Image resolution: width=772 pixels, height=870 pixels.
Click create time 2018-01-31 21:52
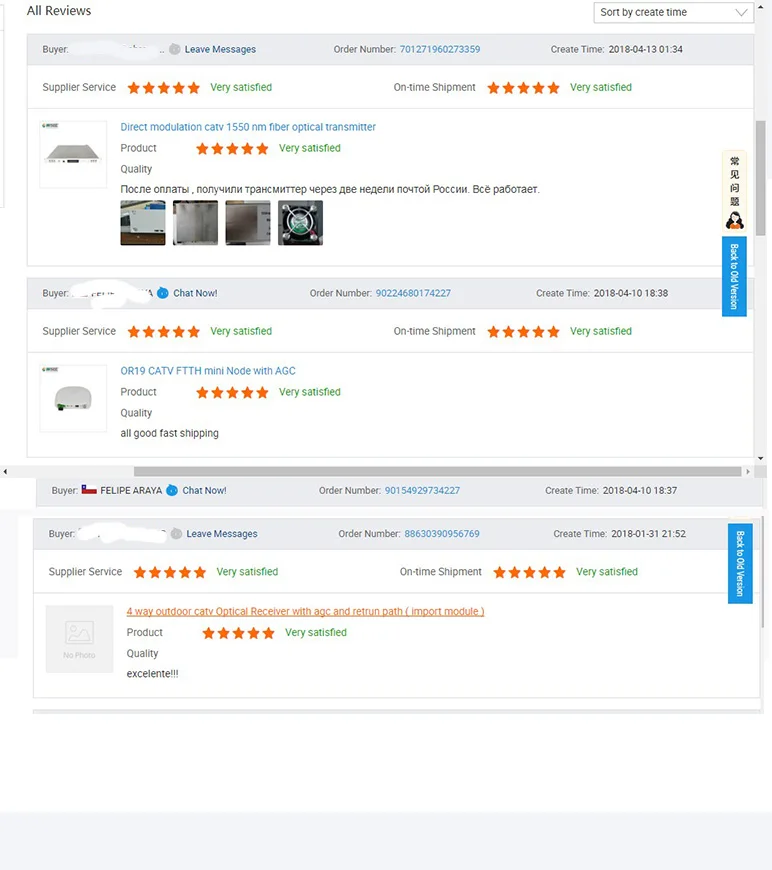[x=648, y=534]
